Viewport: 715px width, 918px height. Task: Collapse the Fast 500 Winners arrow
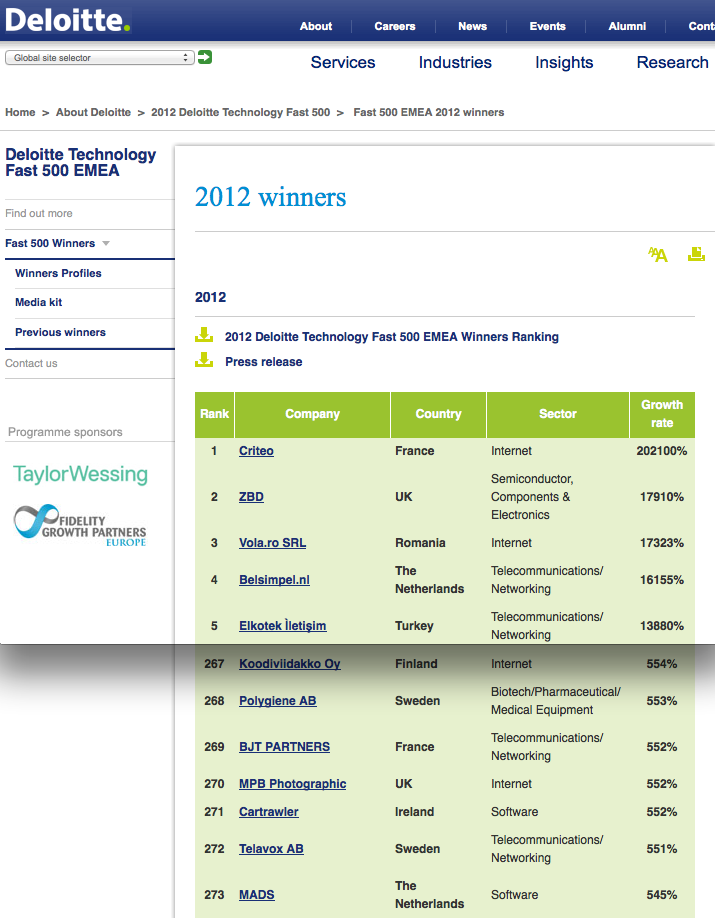pos(106,243)
